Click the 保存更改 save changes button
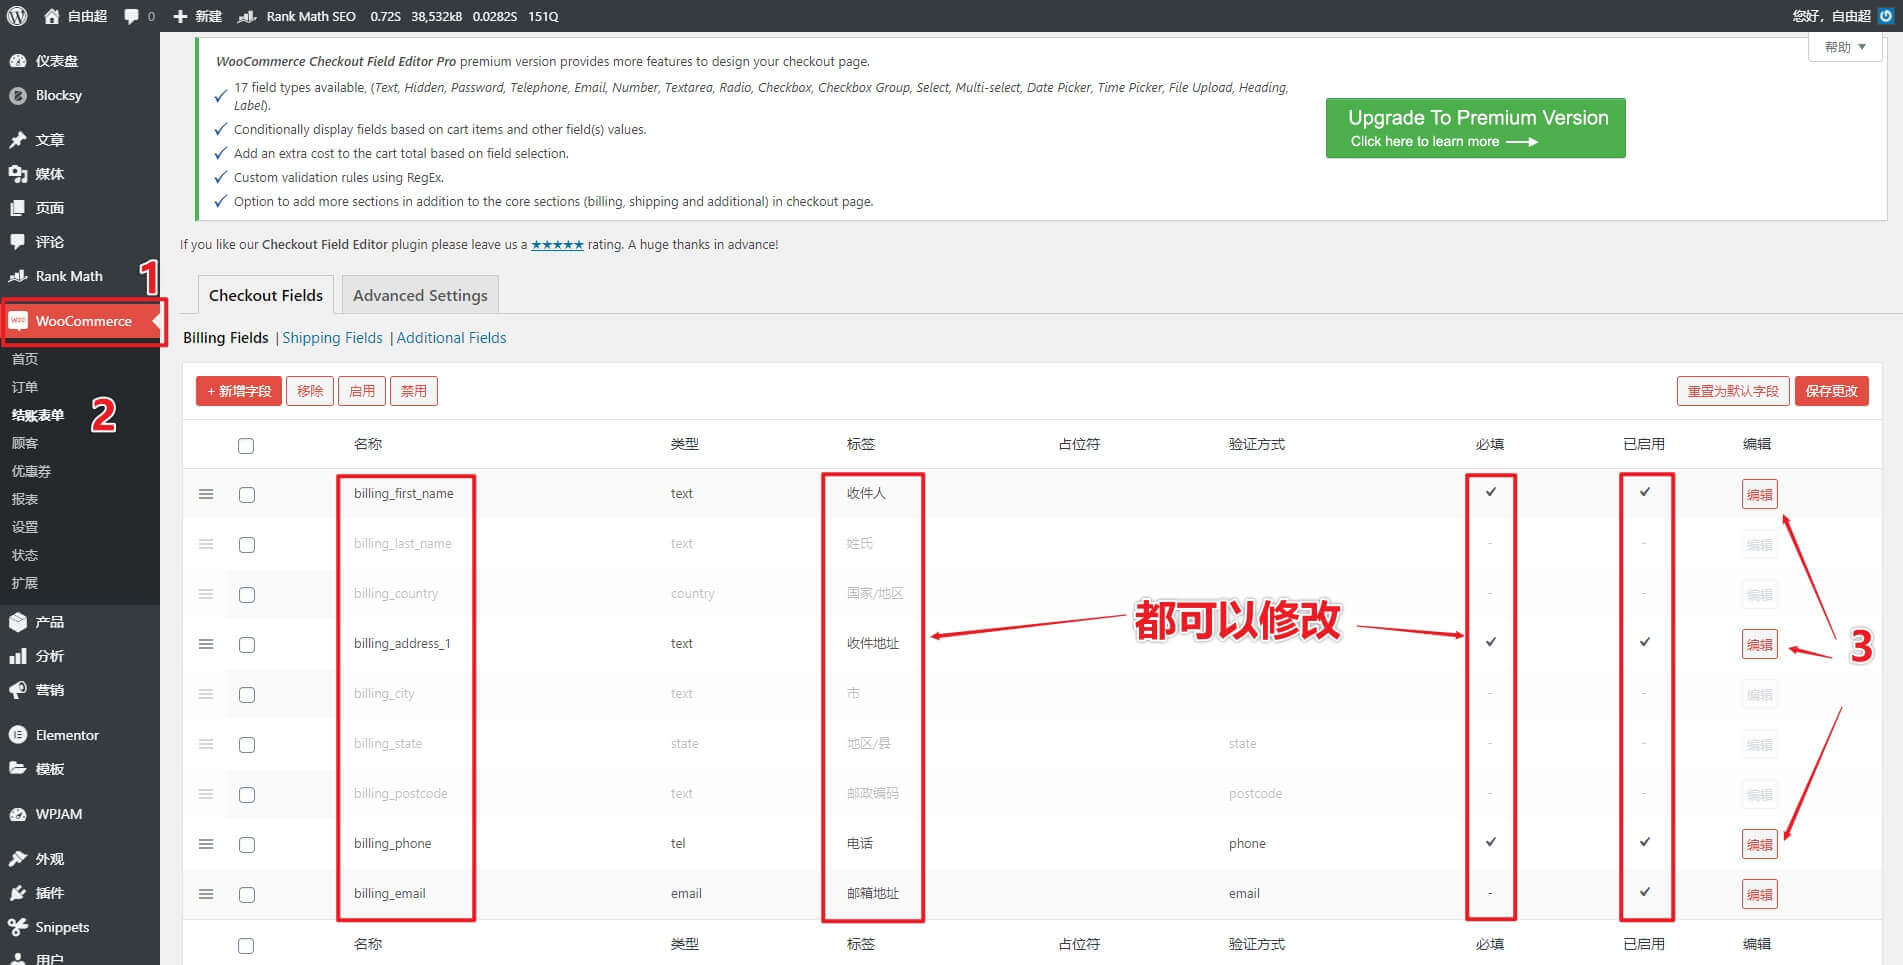Image resolution: width=1903 pixels, height=965 pixels. [x=1832, y=391]
